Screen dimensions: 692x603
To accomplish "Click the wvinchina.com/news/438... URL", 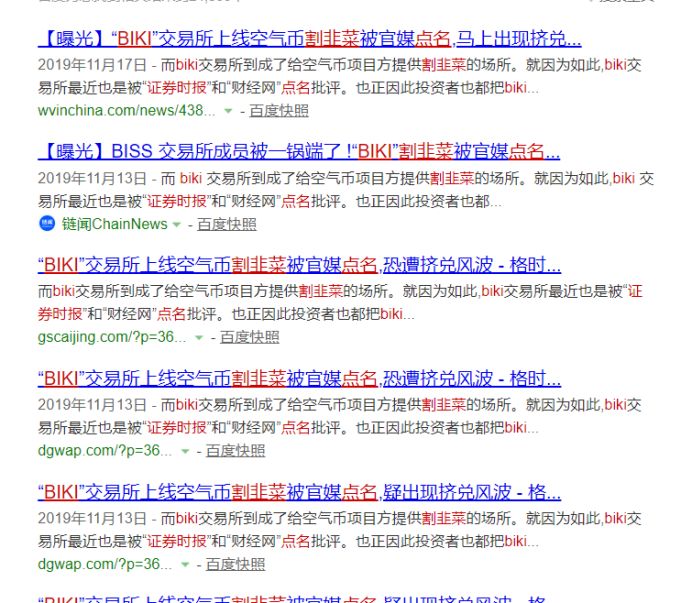I will pos(127,110).
